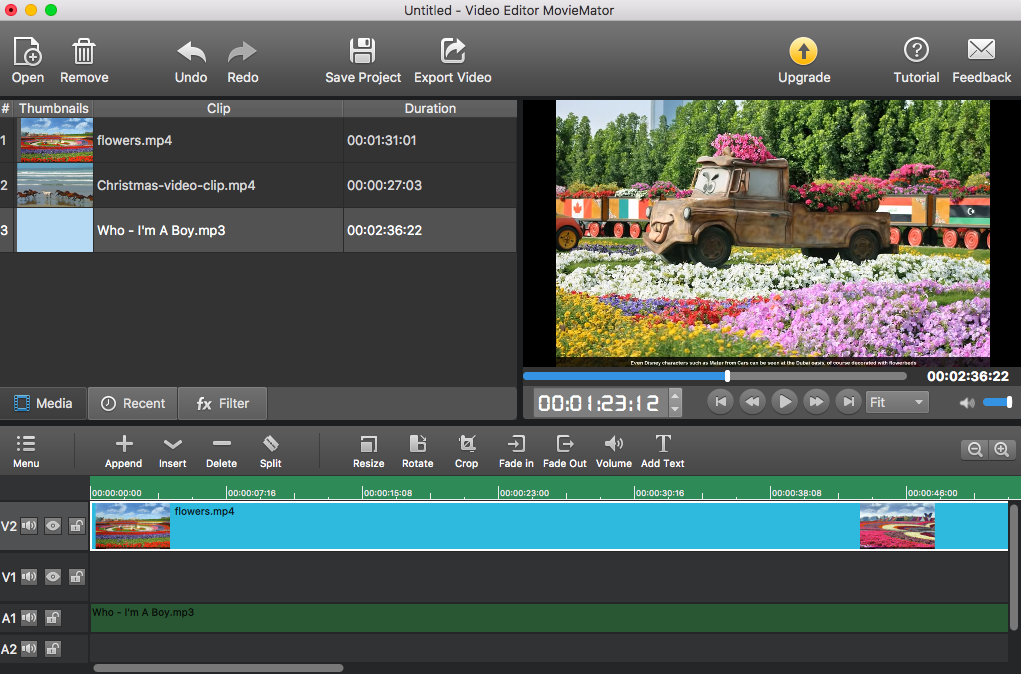Select the Add Text tool
1021x674 pixels.
pos(662,451)
